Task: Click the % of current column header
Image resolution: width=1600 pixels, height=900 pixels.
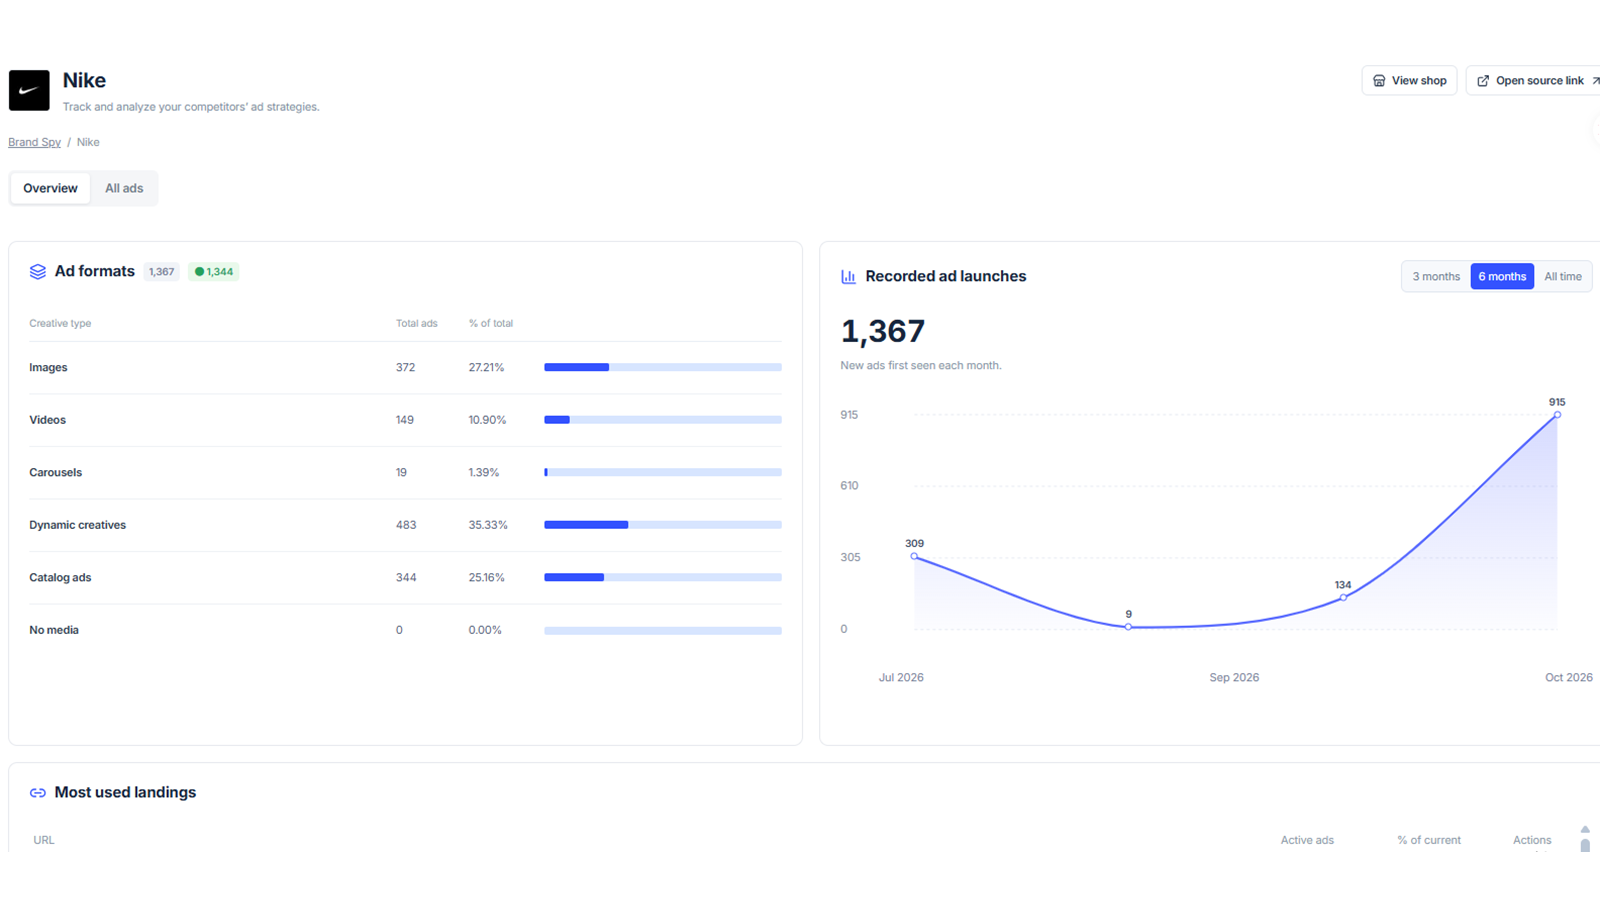Action: tap(1429, 840)
